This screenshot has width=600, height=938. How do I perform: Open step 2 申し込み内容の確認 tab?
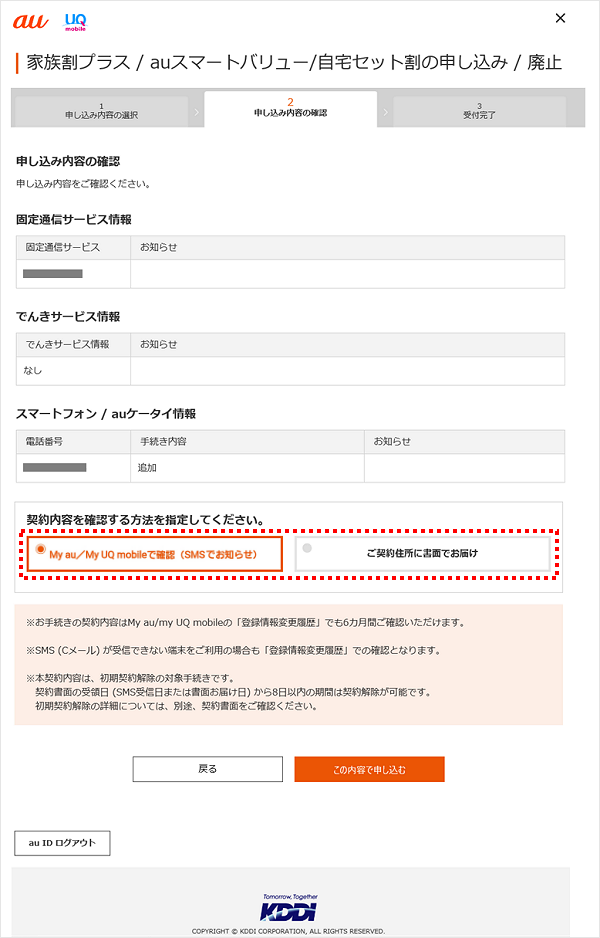coord(291,109)
